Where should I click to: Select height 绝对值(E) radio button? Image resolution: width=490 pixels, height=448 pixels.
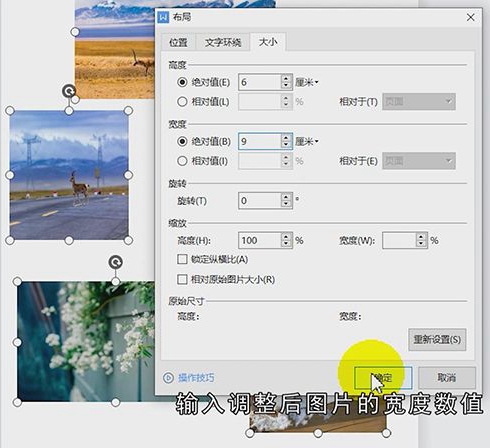coord(182,82)
